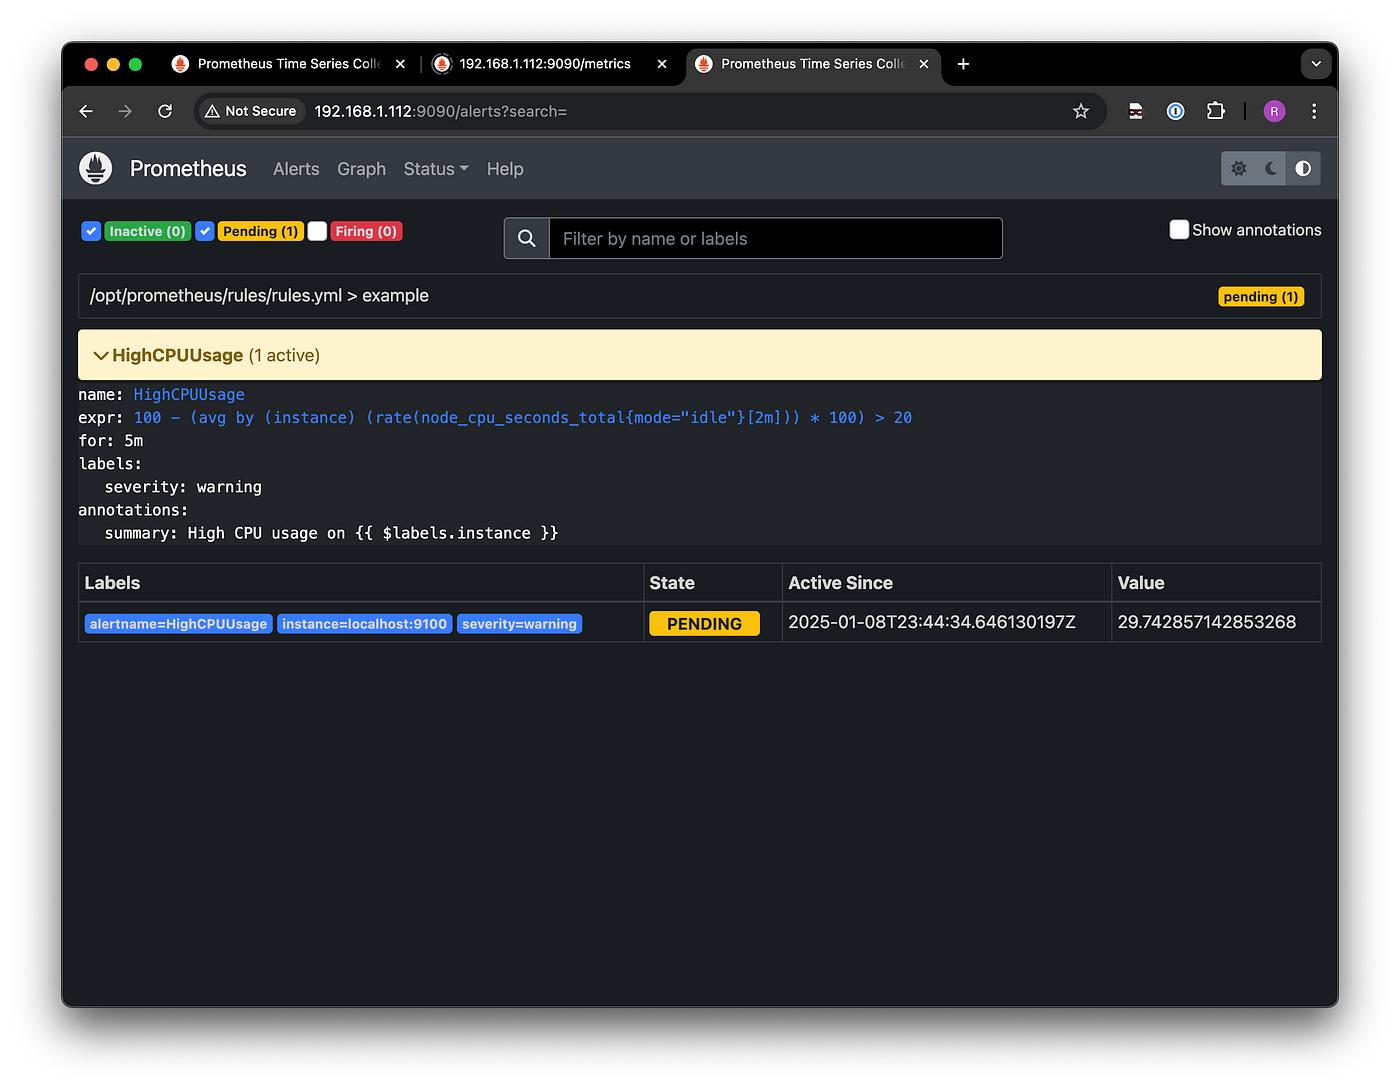Click the State column header
This screenshot has width=1400, height=1089.
[672, 583]
